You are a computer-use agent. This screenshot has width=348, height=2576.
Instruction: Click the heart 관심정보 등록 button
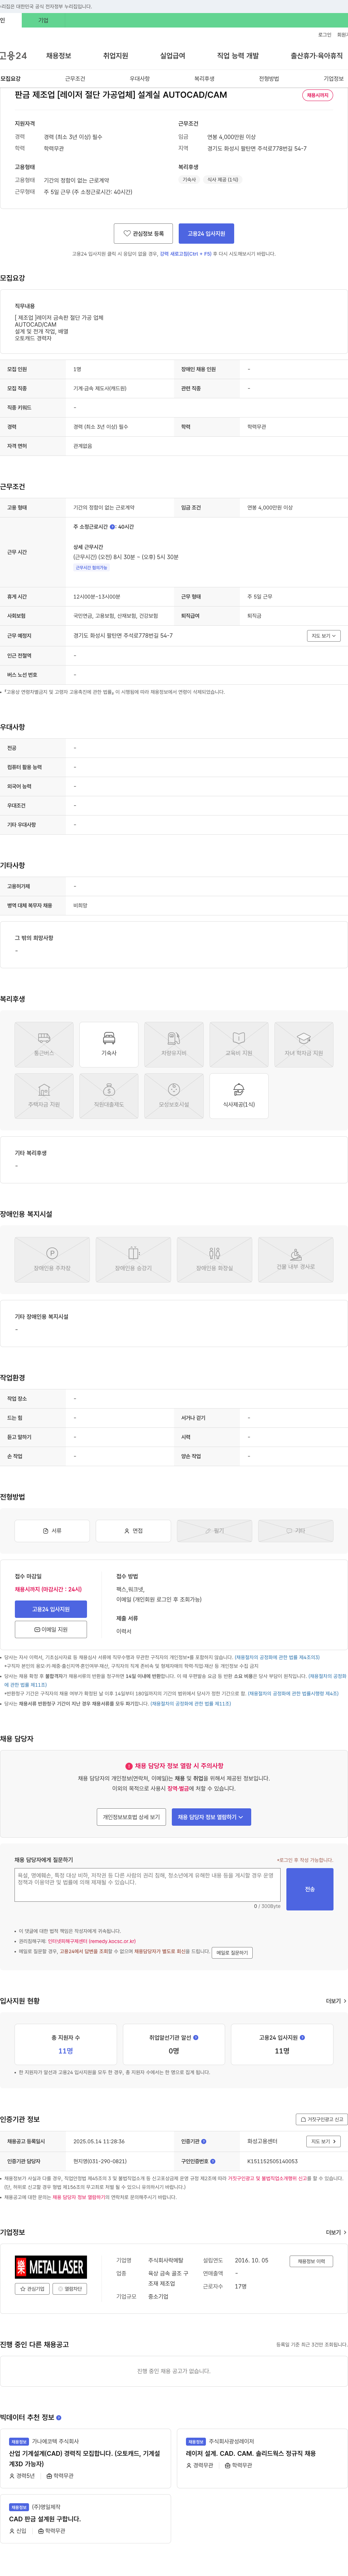143,233
